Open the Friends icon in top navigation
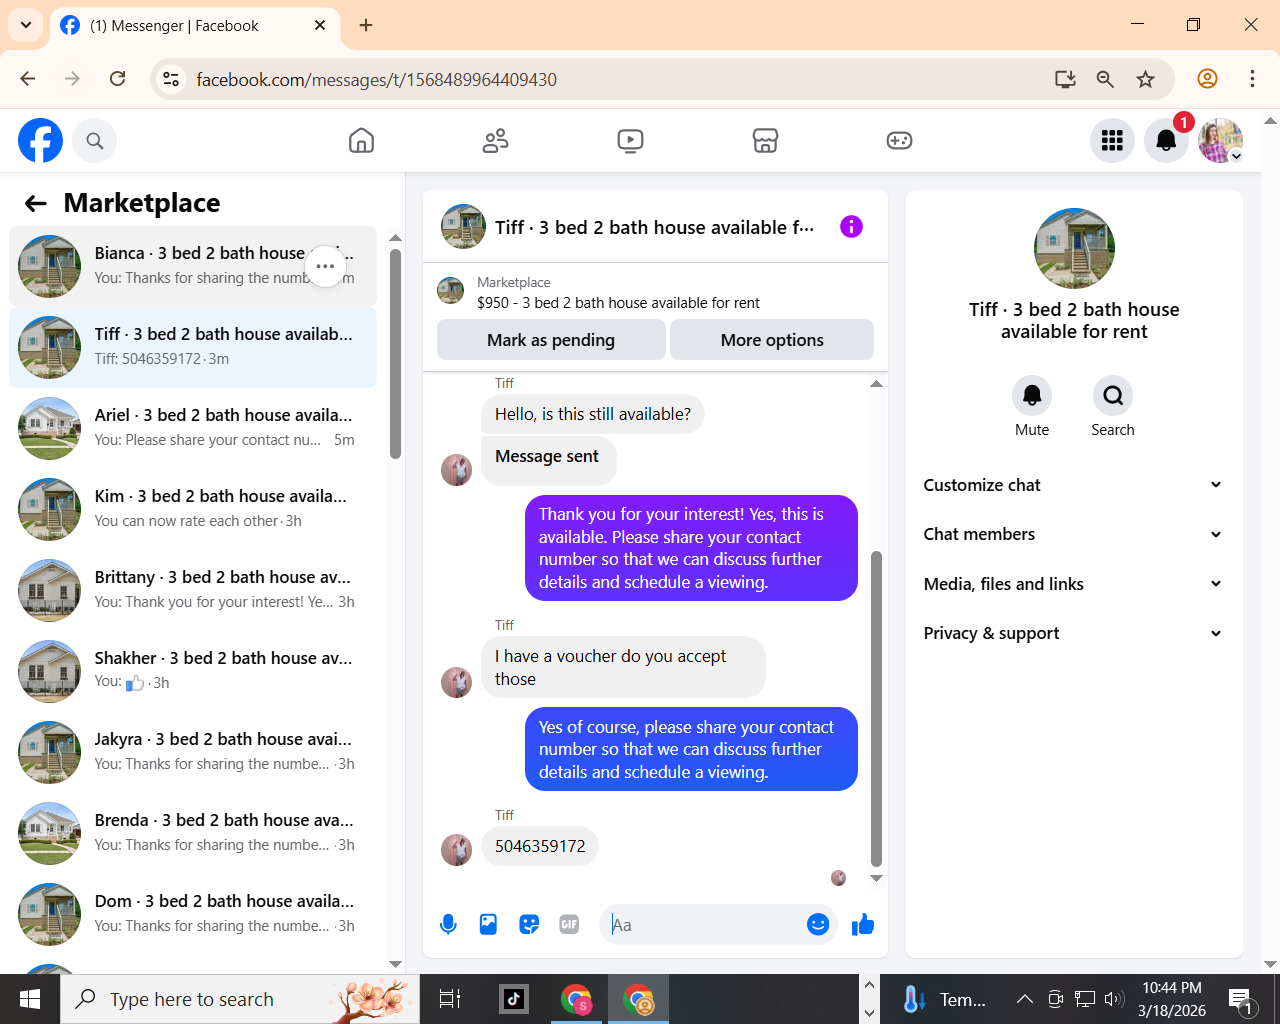The width and height of the screenshot is (1280, 1024). pyautogui.click(x=496, y=141)
